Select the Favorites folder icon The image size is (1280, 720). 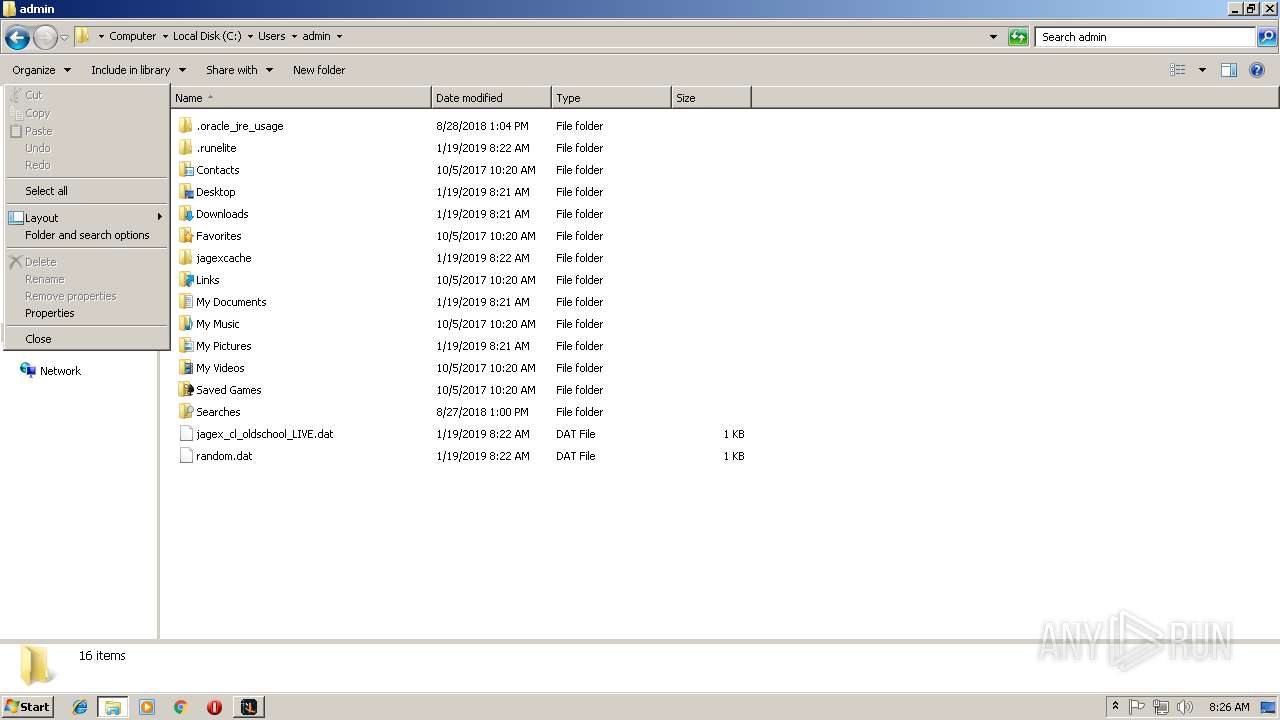click(x=186, y=236)
